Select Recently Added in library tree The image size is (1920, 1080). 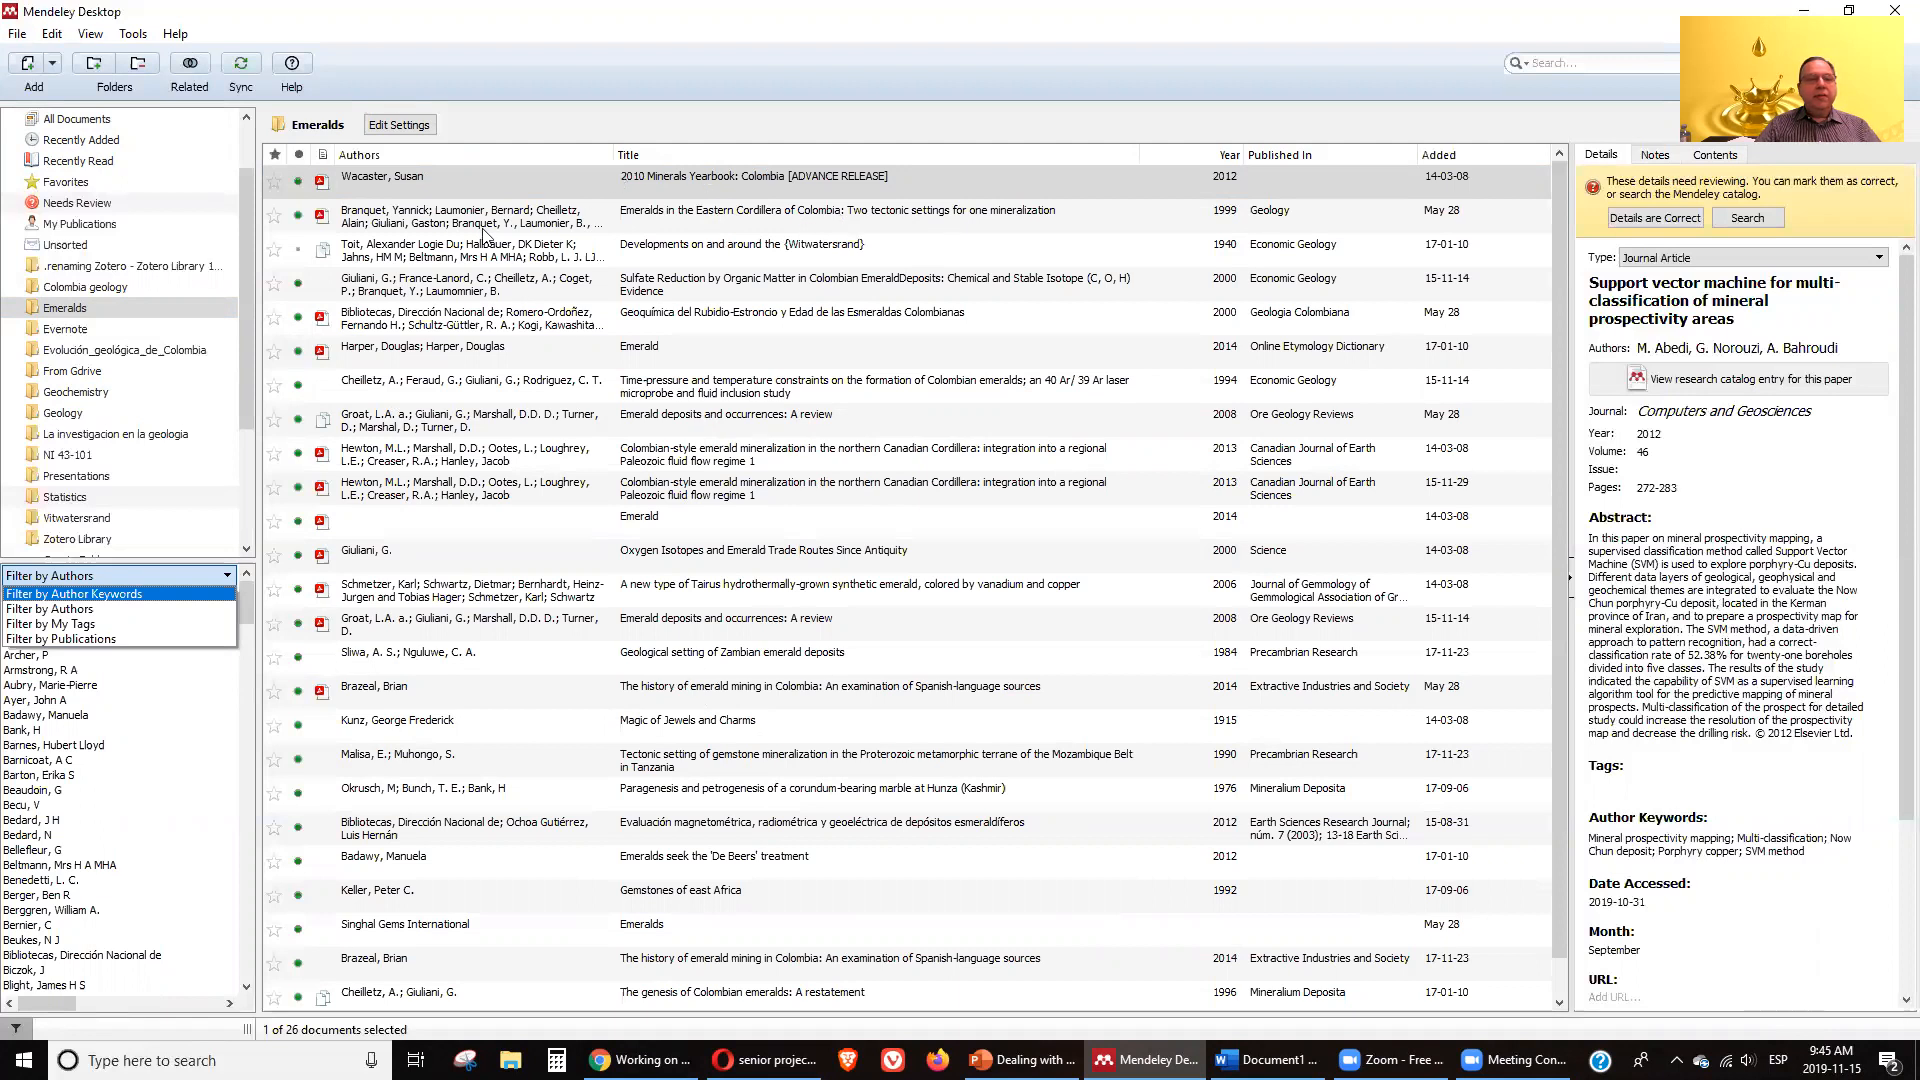[81, 140]
